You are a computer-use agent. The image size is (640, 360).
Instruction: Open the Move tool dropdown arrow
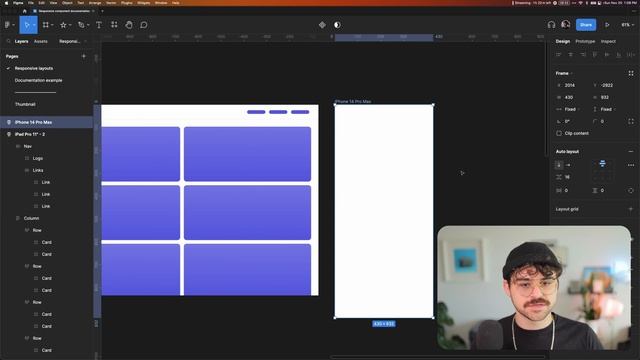click(34, 25)
